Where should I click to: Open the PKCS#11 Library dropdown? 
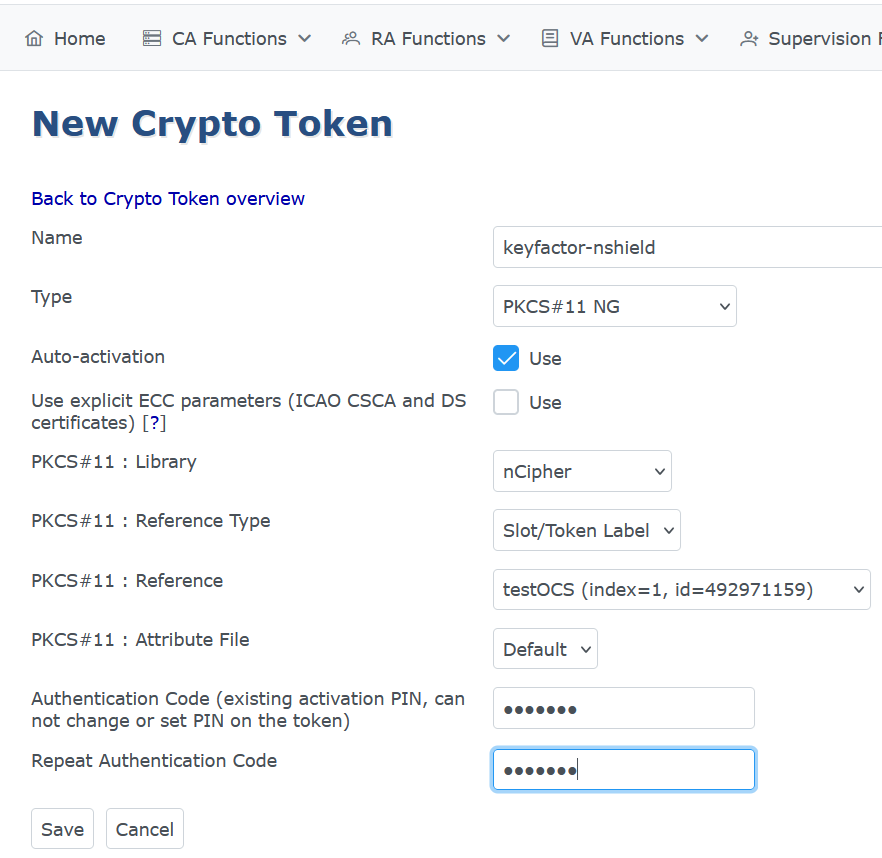coord(581,470)
